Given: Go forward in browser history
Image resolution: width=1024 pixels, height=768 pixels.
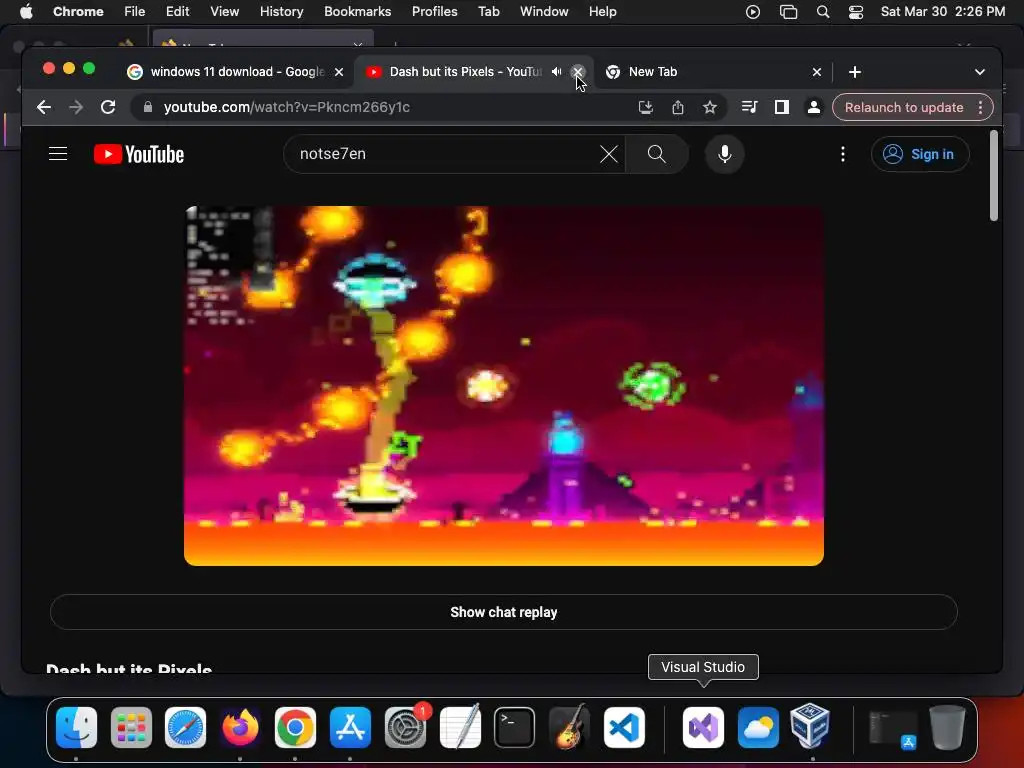Looking at the screenshot, I should coord(76,107).
